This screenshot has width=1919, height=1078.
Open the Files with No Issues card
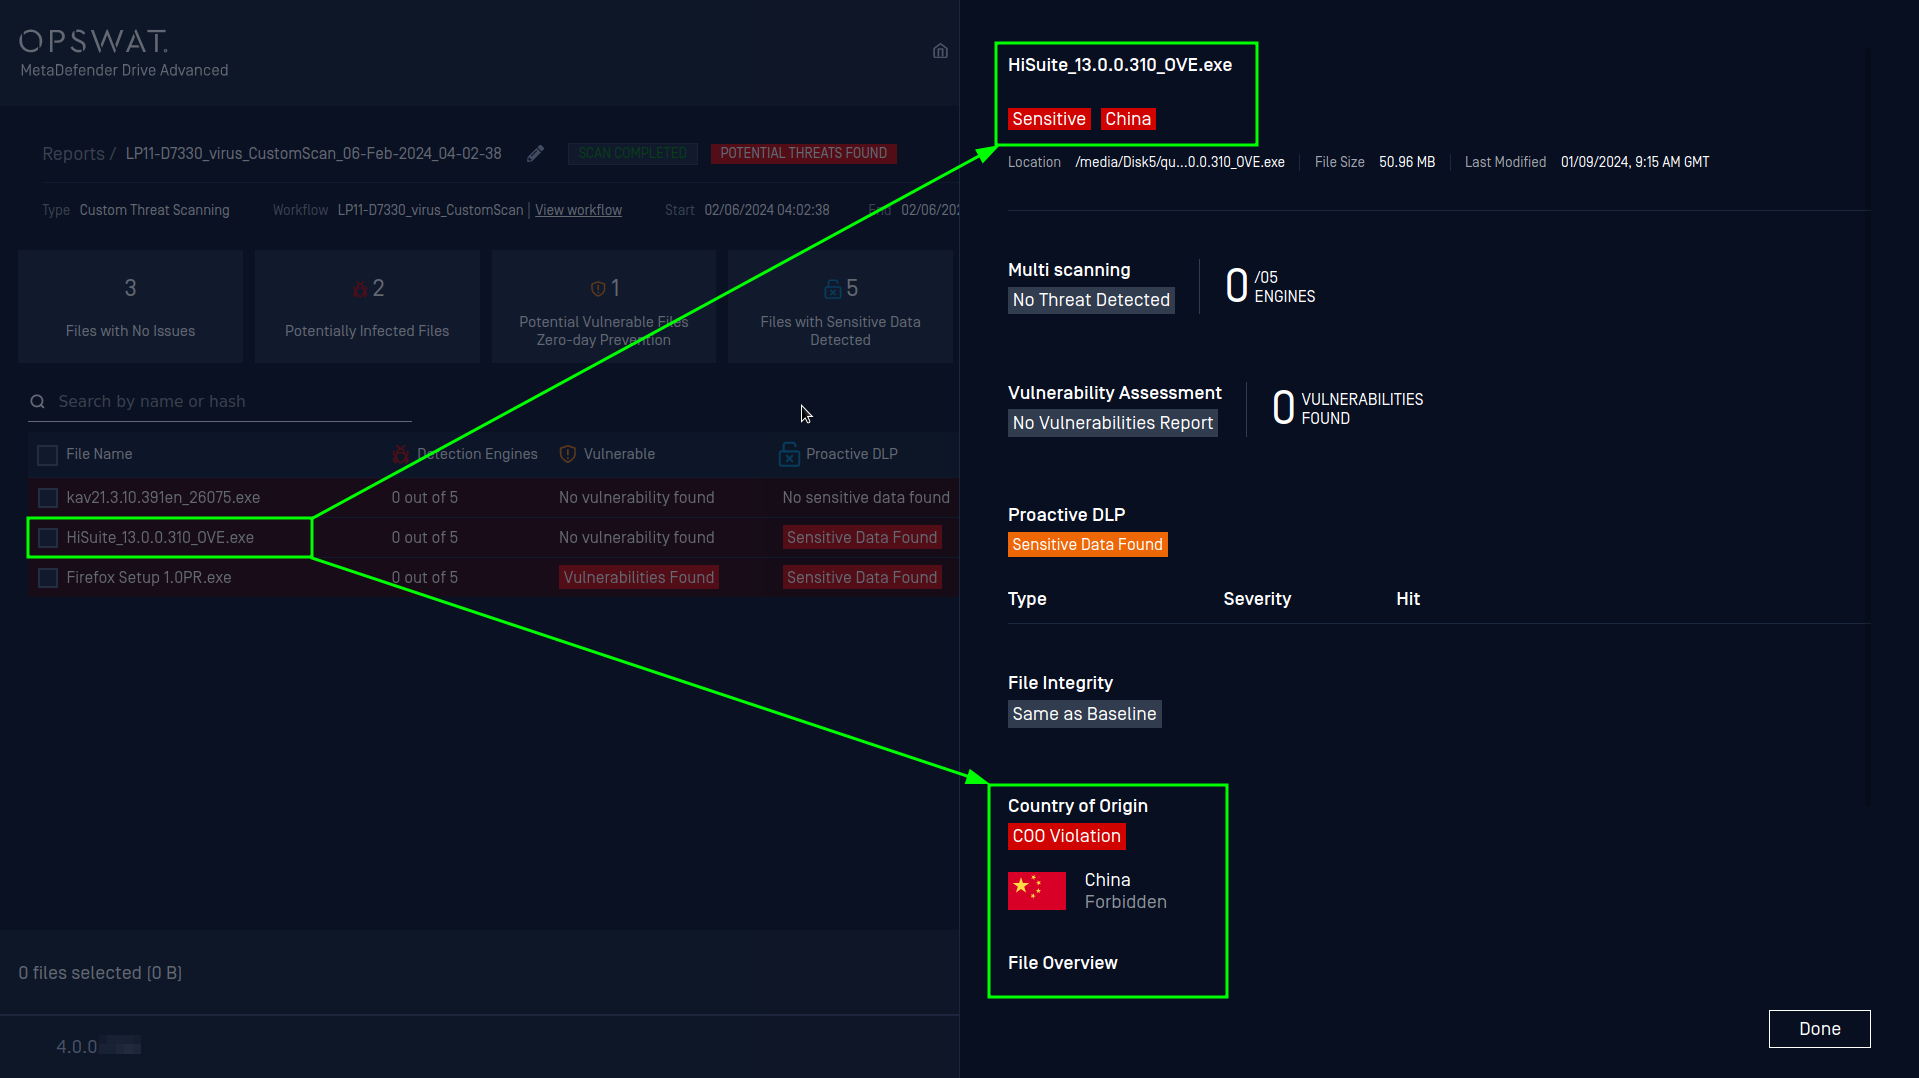(130, 306)
